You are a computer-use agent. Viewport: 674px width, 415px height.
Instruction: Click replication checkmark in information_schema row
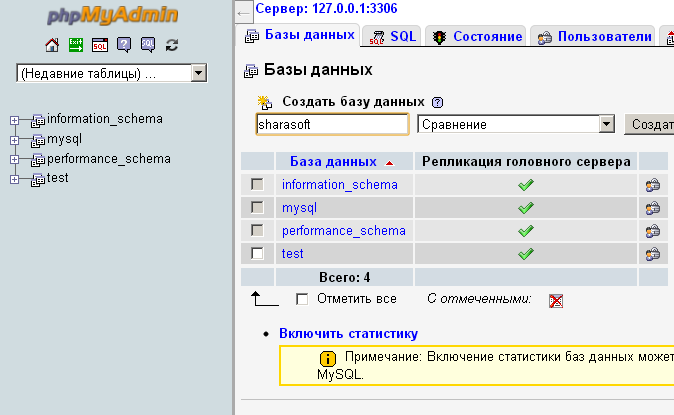(x=525, y=185)
